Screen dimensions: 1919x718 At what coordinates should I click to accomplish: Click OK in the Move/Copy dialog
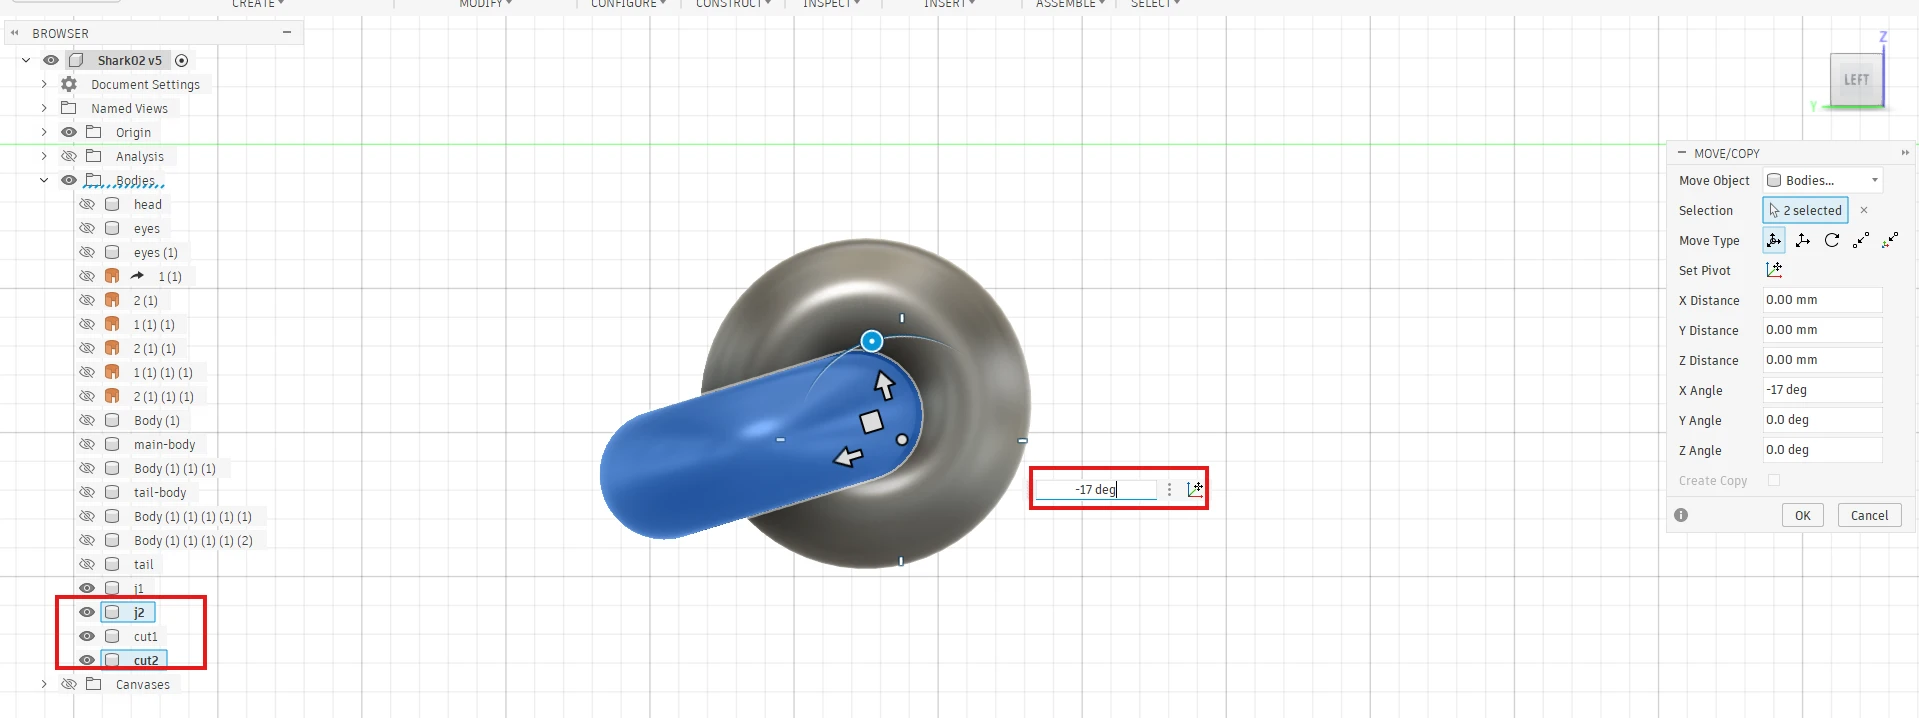pyautogui.click(x=1802, y=515)
